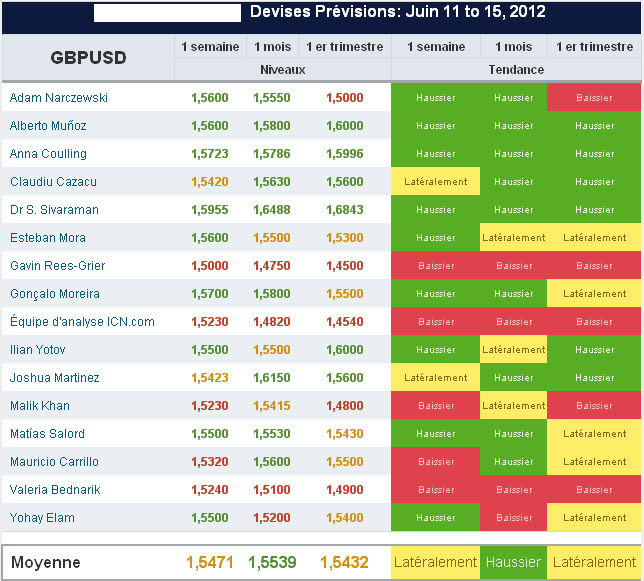This screenshot has height=581, width=644.
Task: Open Mauricio Carrillo analyst link
Action: [54, 462]
